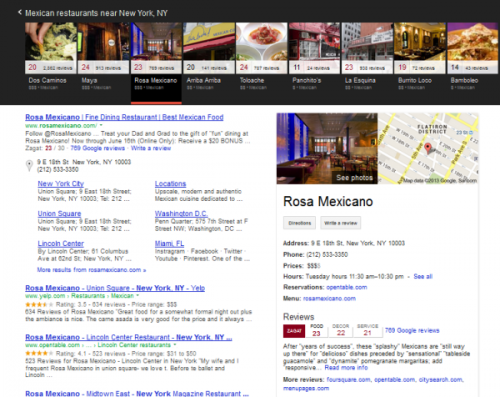Click the map pin icon beside address

tap(29, 165)
